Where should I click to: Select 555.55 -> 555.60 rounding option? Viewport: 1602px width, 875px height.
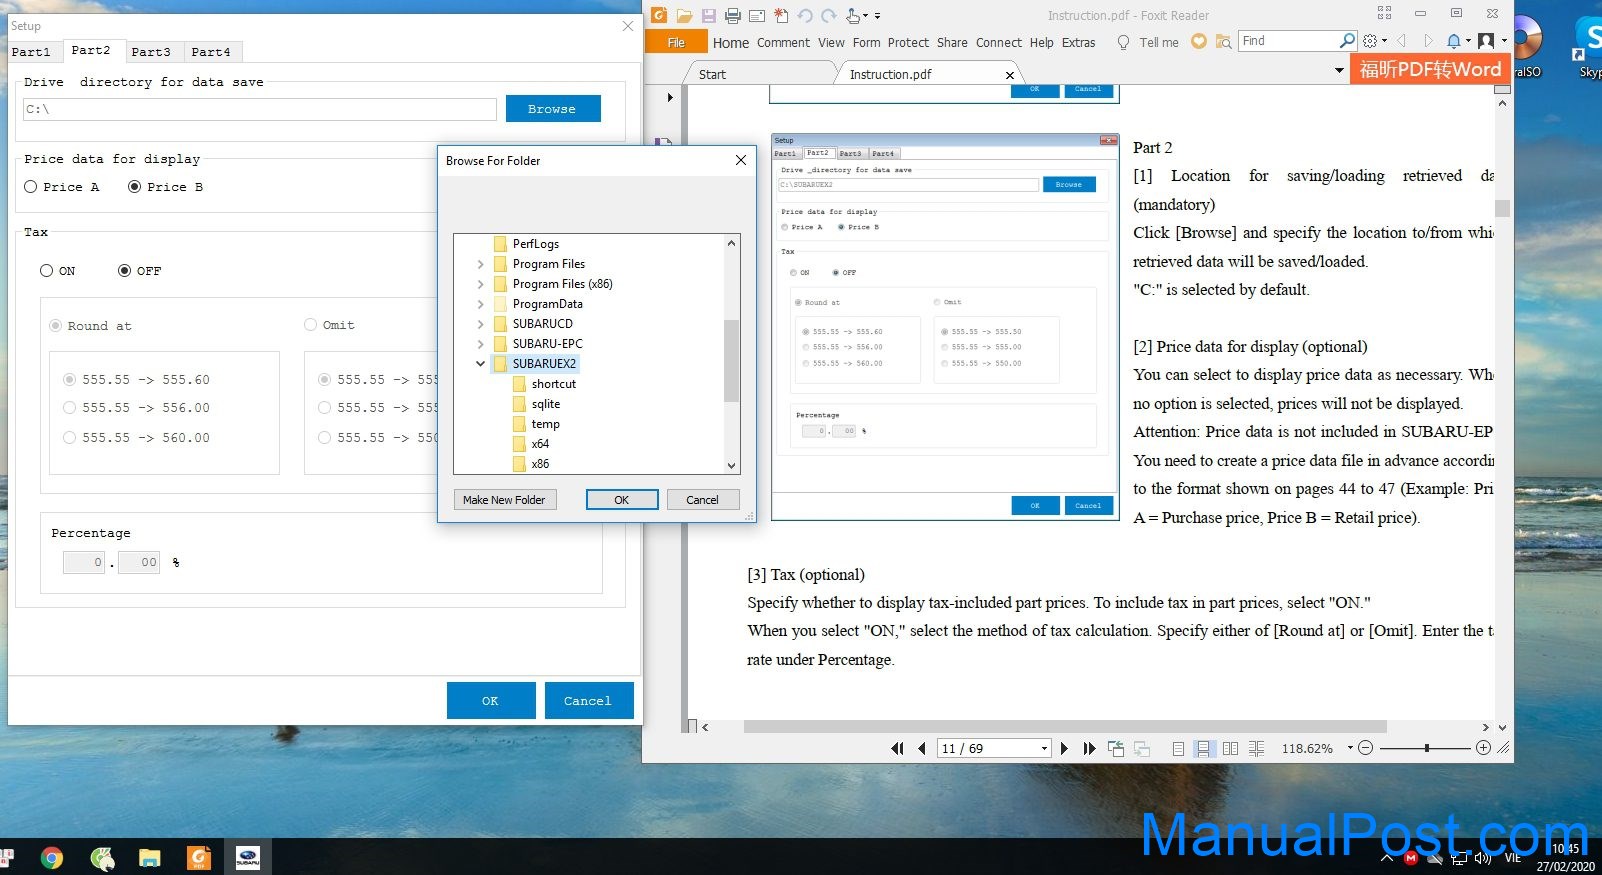69,380
